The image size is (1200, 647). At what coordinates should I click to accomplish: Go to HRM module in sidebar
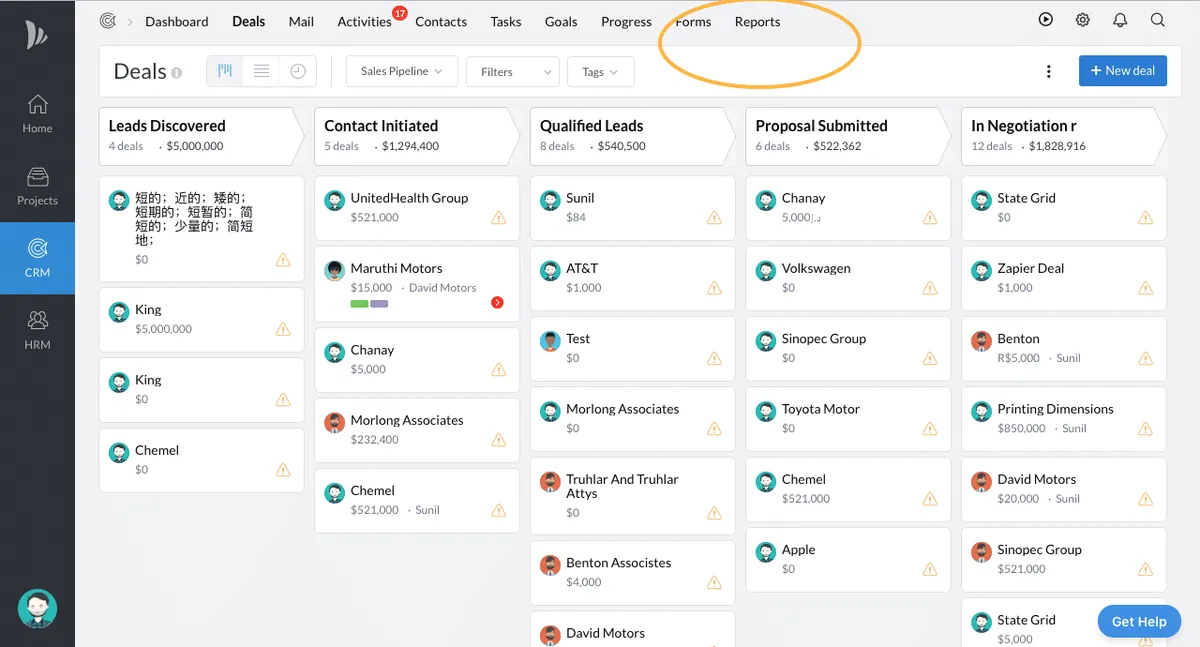(37, 329)
